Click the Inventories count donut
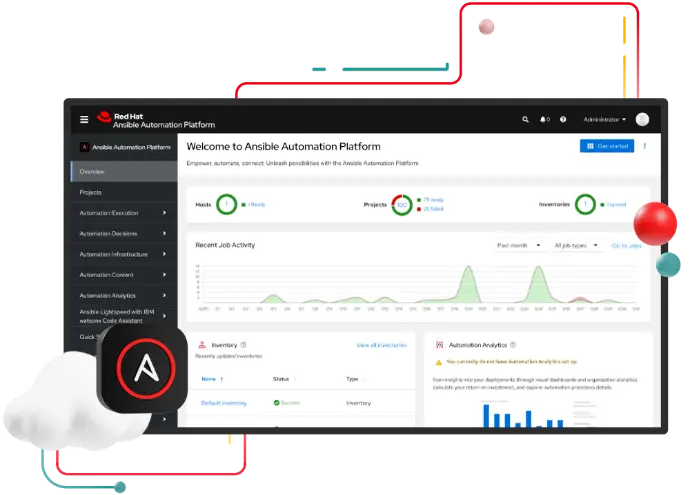This screenshot has width=690, height=495. point(585,205)
